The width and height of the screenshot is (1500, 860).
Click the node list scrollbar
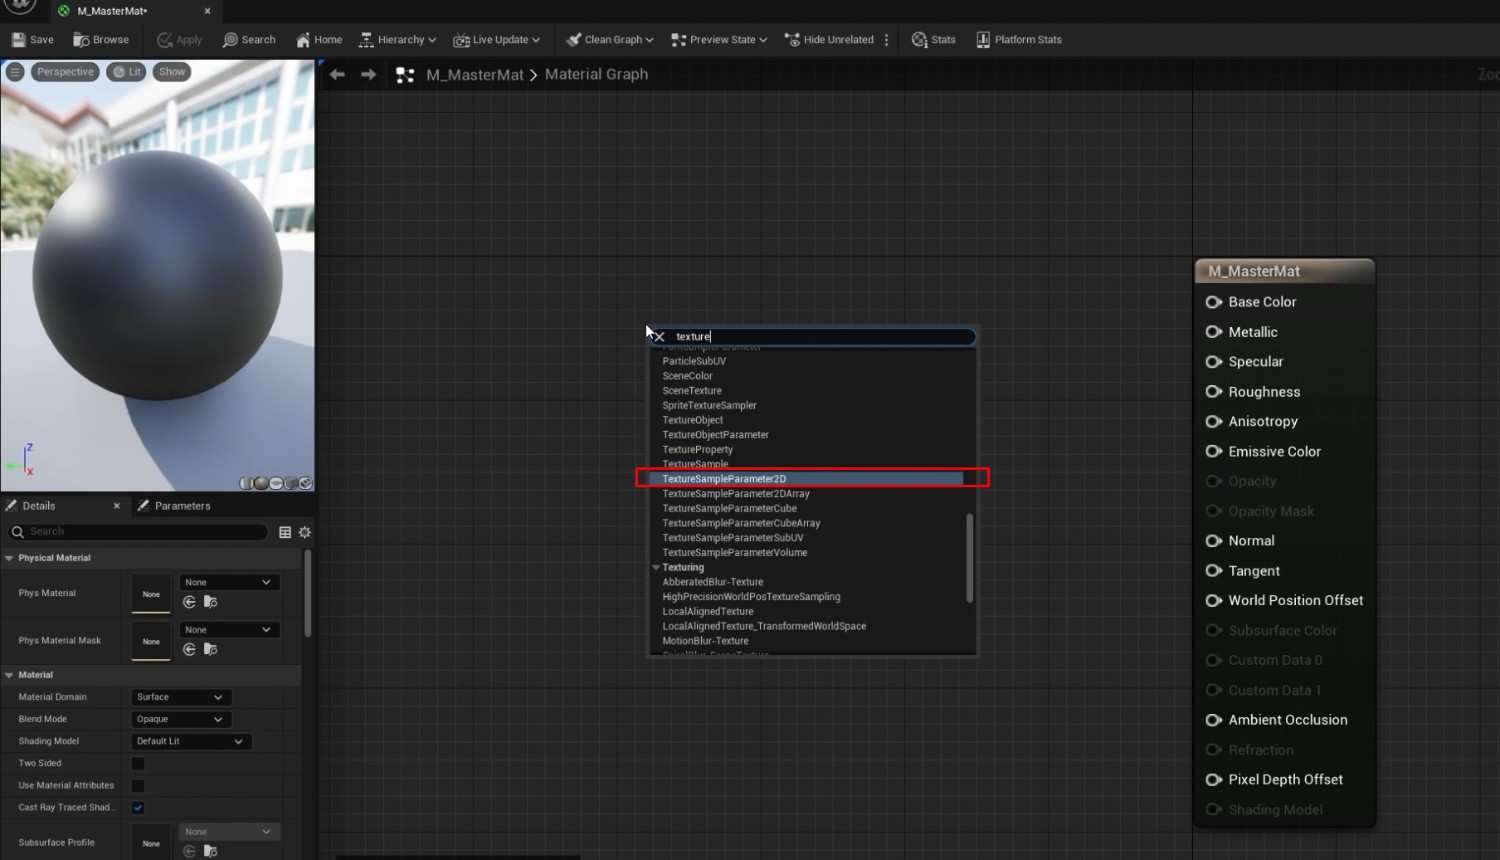tap(969, 558)
